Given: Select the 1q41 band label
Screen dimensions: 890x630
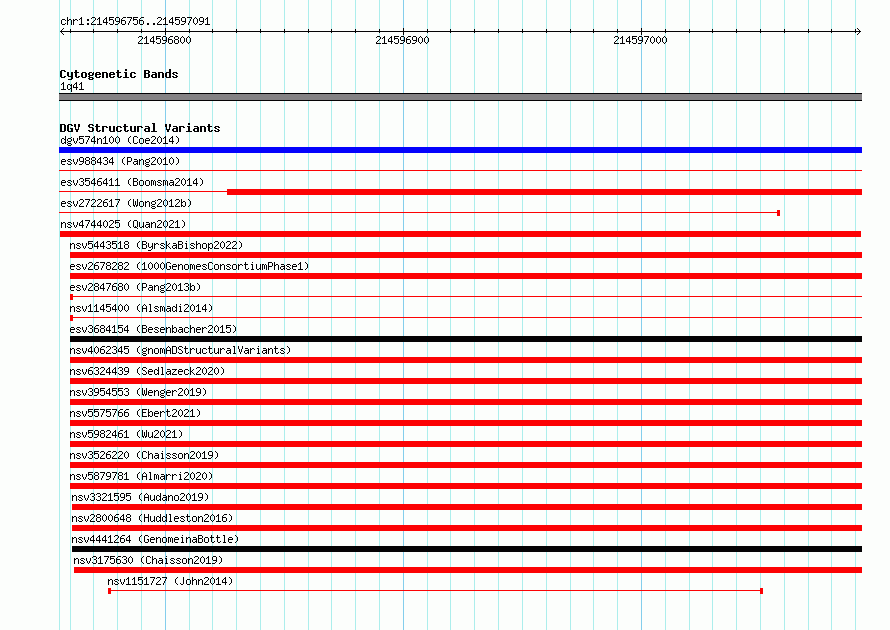Looking at the screenshot, I should point(72,86).
